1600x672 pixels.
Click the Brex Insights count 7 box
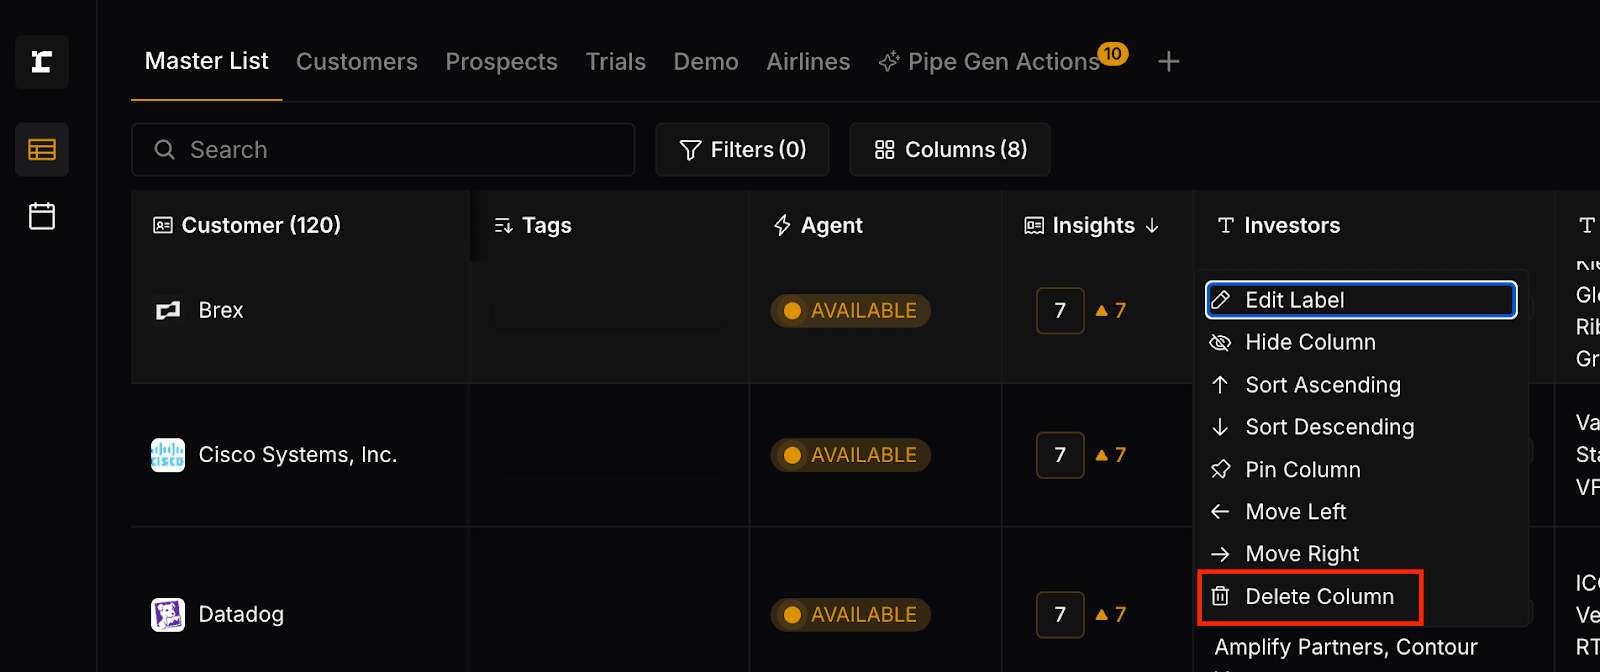click(1060, 310)
